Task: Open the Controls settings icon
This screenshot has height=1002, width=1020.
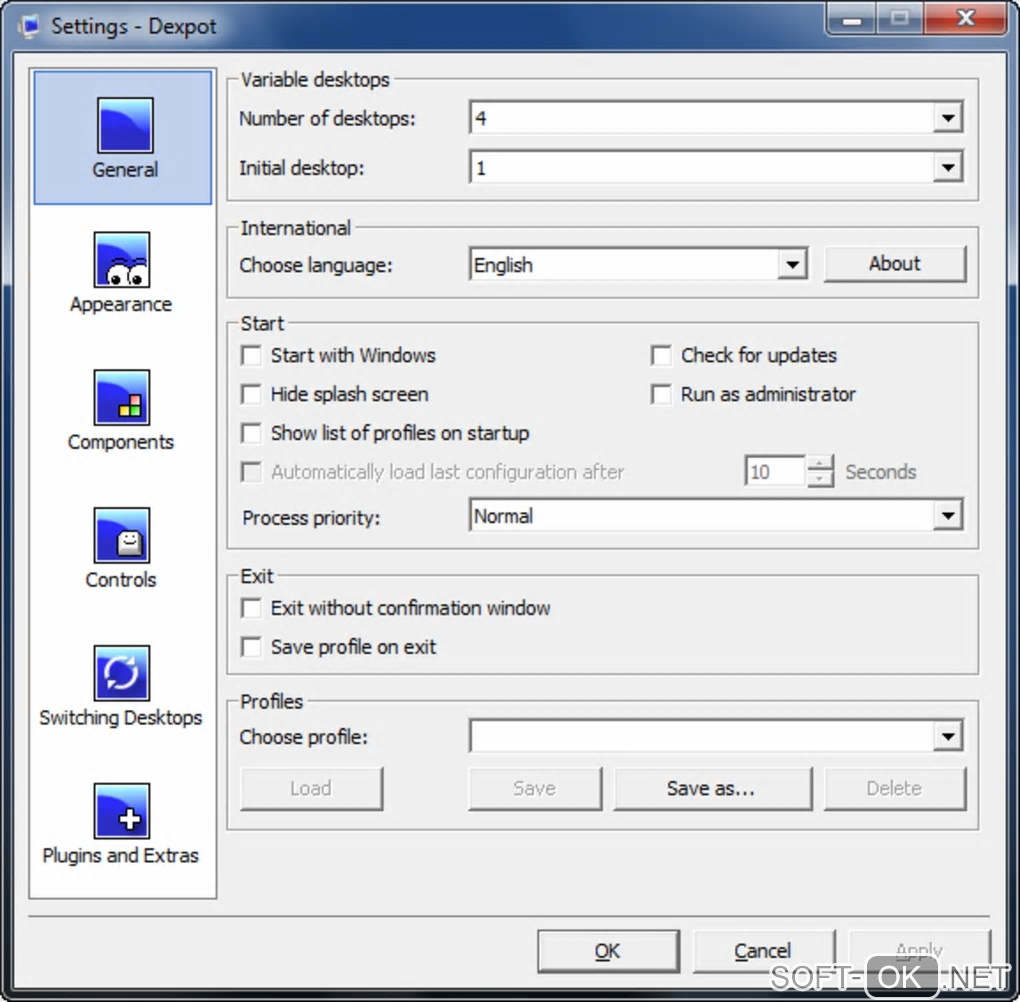Action: (122, 535)
